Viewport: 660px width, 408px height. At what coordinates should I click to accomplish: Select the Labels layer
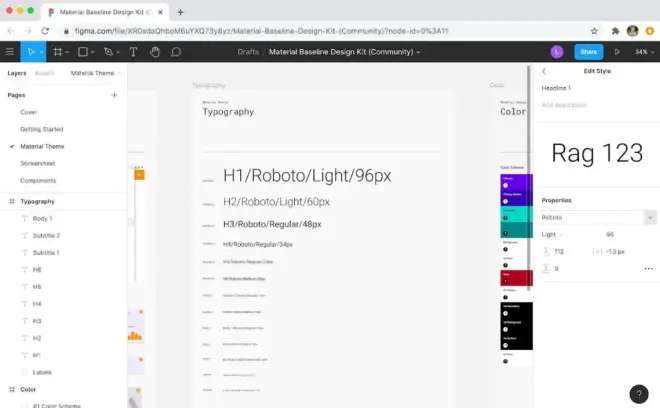tap(42, 373)
